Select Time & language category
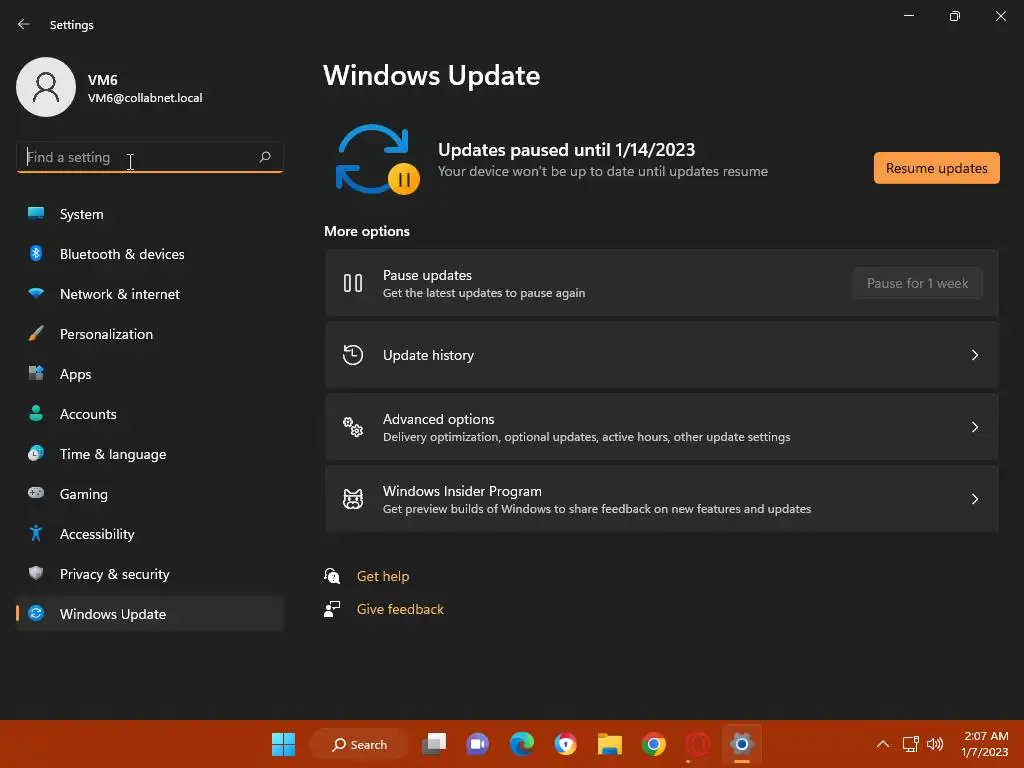Screen dimensions: 1024x768 pyautogui.click(x=150, y=454)
